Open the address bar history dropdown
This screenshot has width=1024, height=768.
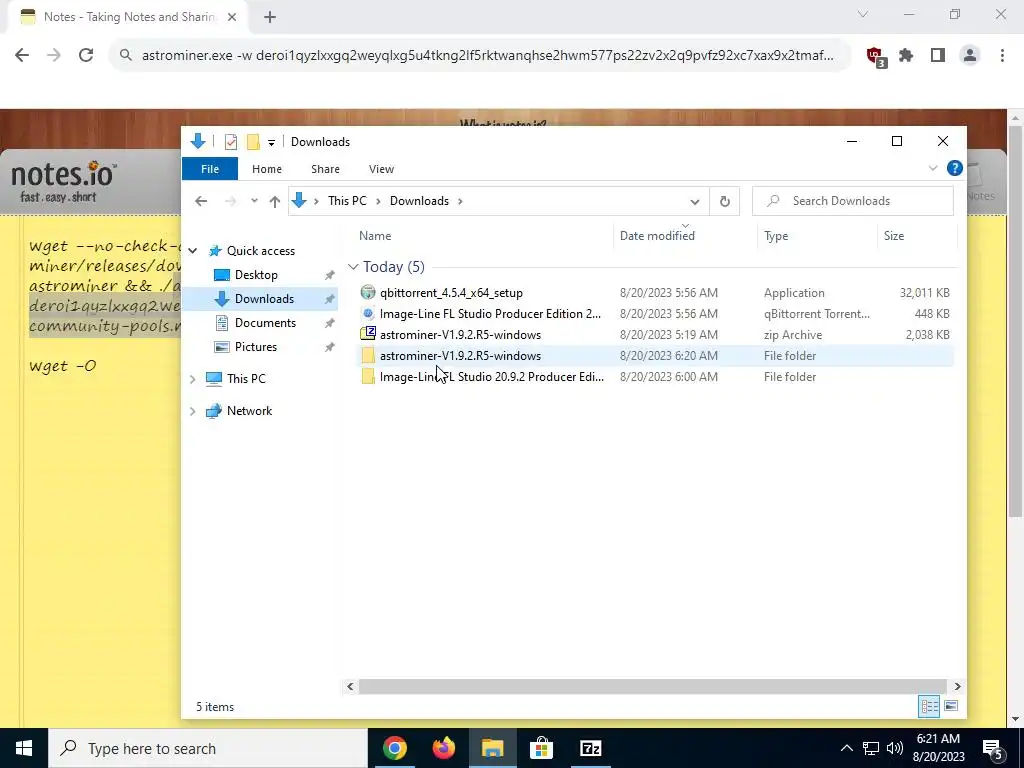(x=695, y=201)
